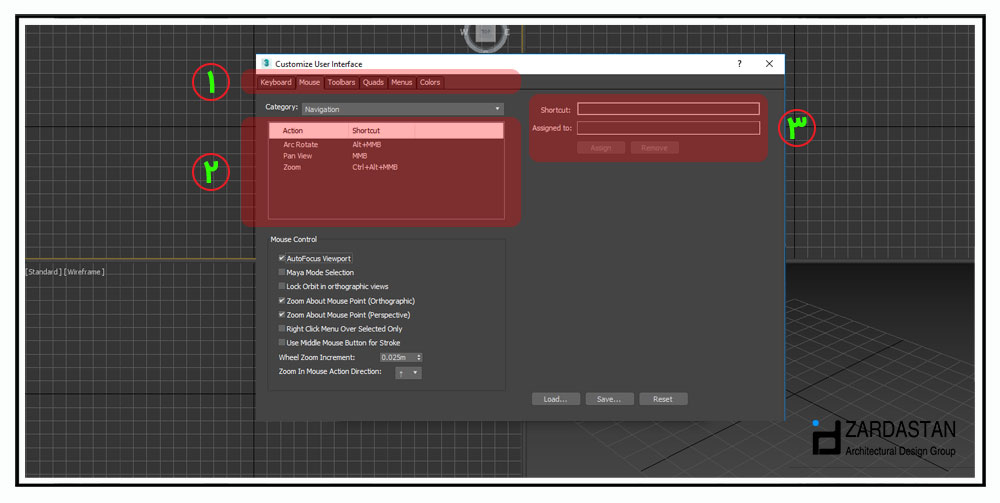Switch to the Keyboard tab
Screen dimensions: 1000x503
coord(276,82)
